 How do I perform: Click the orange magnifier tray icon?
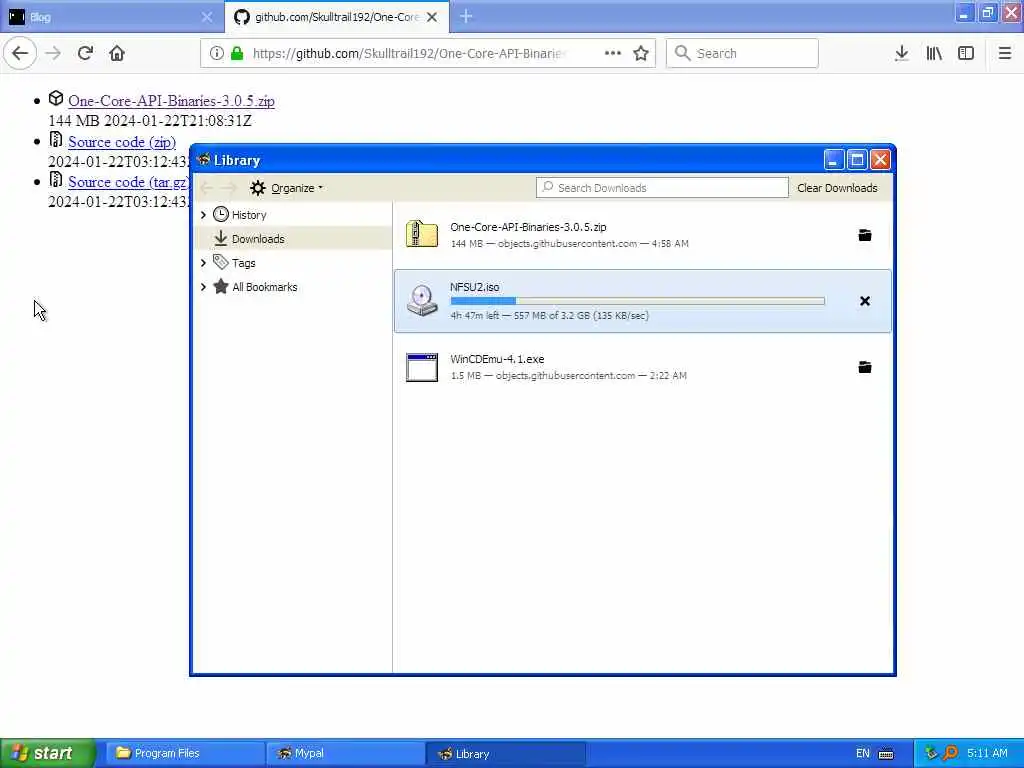pyautogui.click(x=950, y=753)
